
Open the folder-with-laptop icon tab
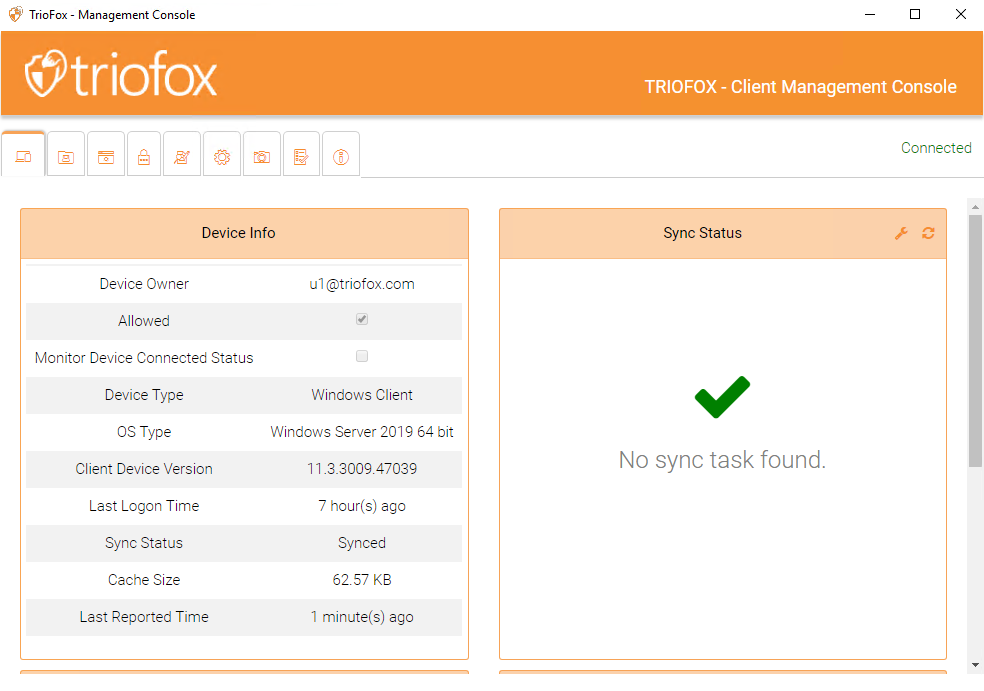[x=66, y=155]
